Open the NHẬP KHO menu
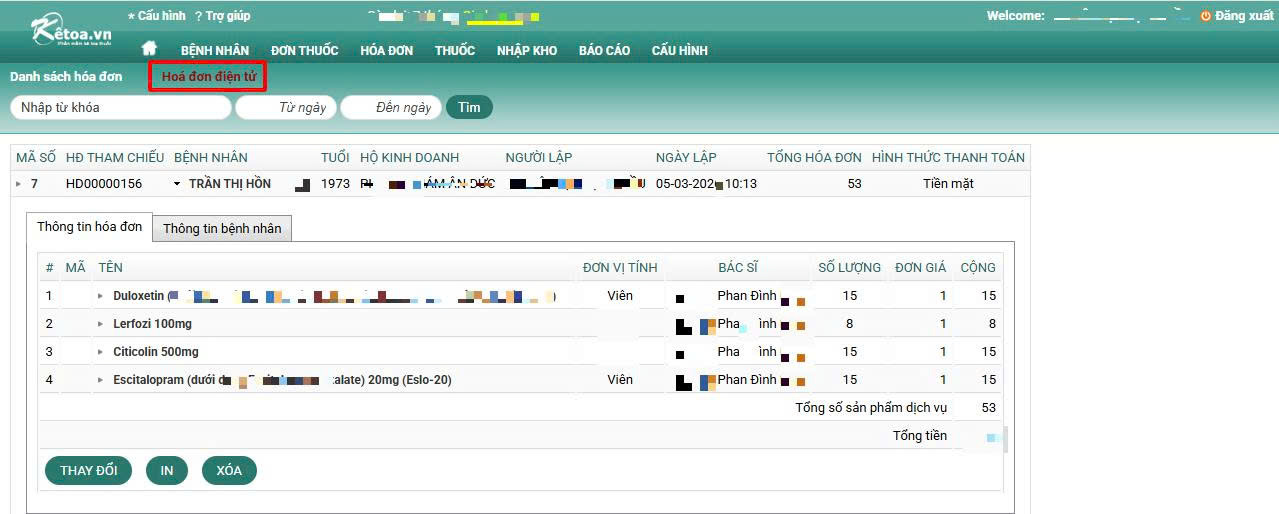This screenshot has width=1279, height=514. 526,50
